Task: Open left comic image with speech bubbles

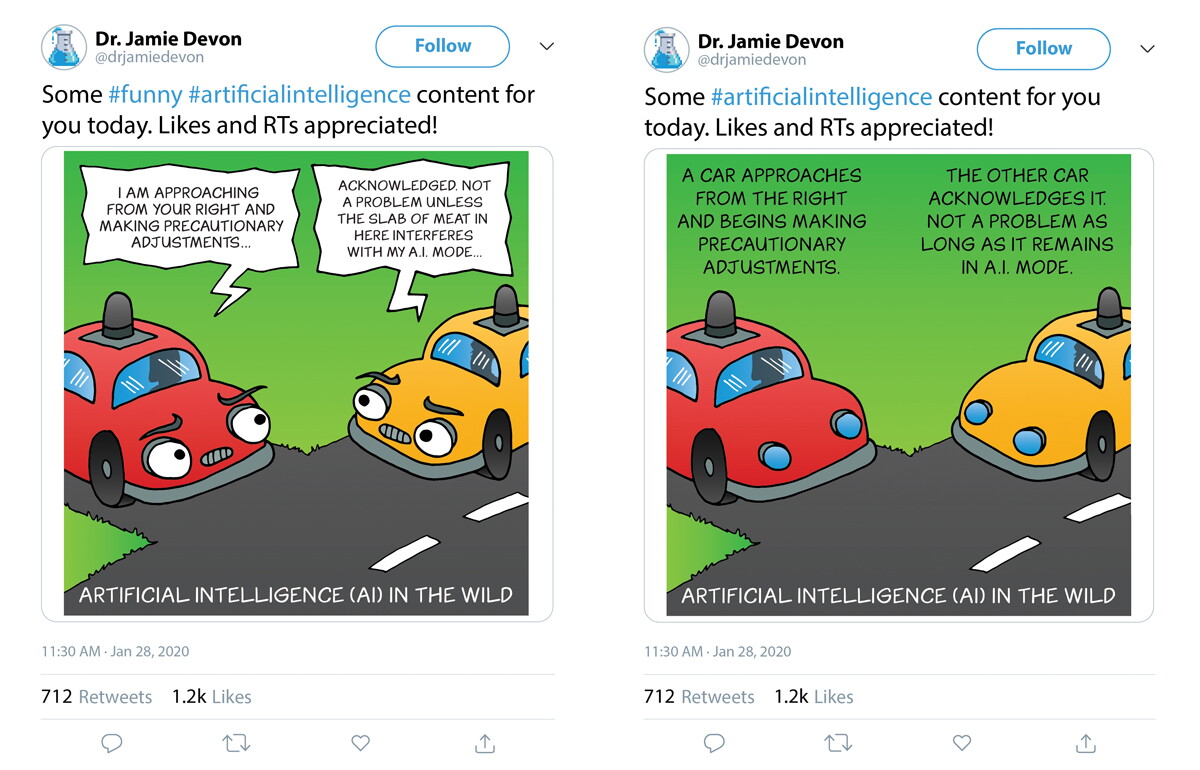Action: (x=296, y=384)
